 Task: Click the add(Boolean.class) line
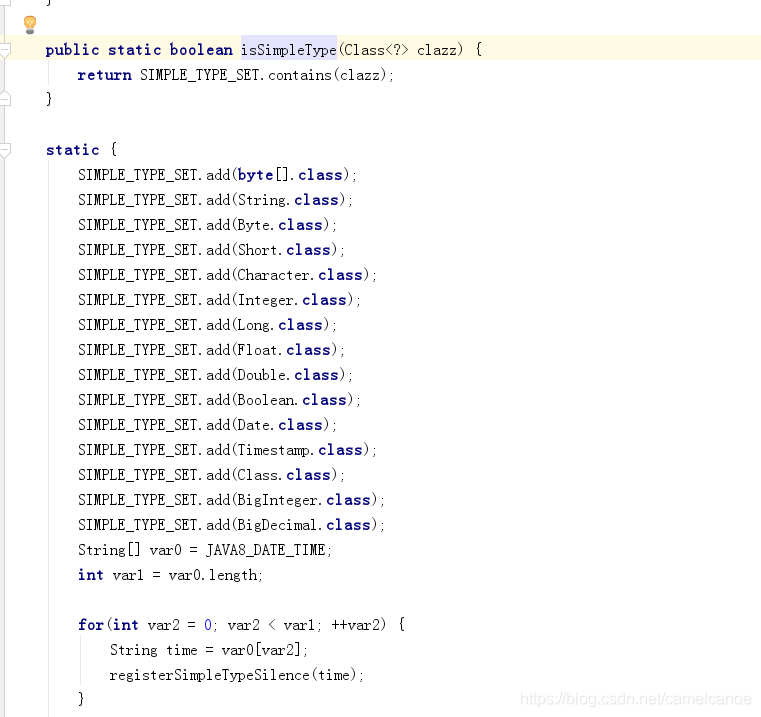click(x=219, y=400)
